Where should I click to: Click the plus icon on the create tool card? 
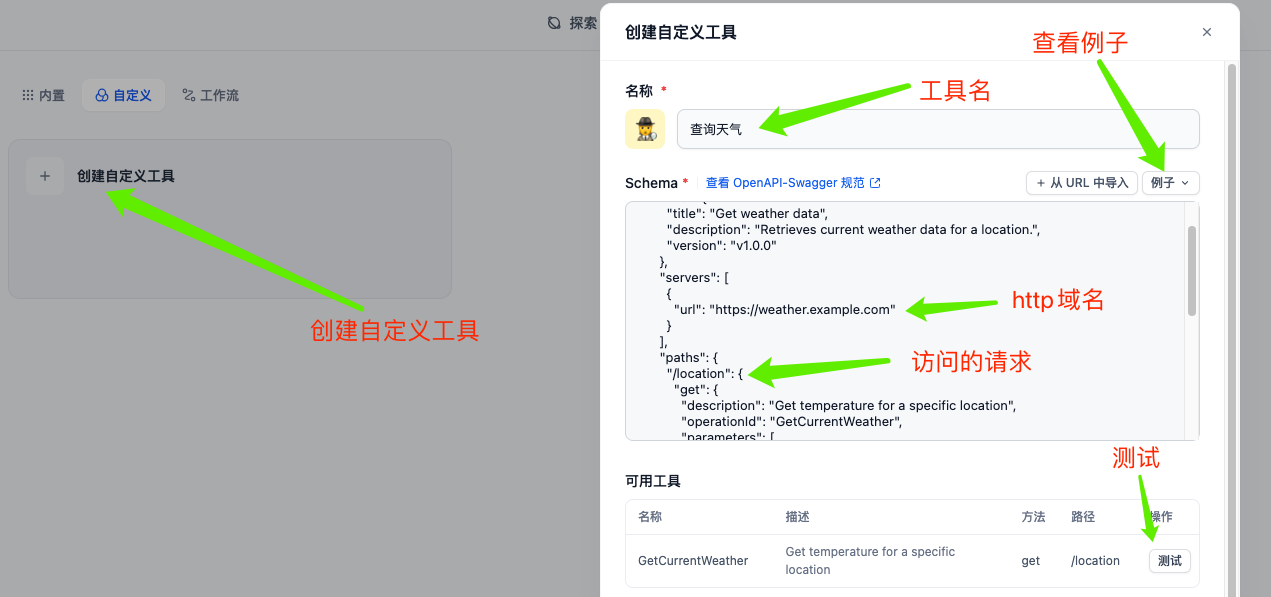pyautogui.click(x=45, y=176)
